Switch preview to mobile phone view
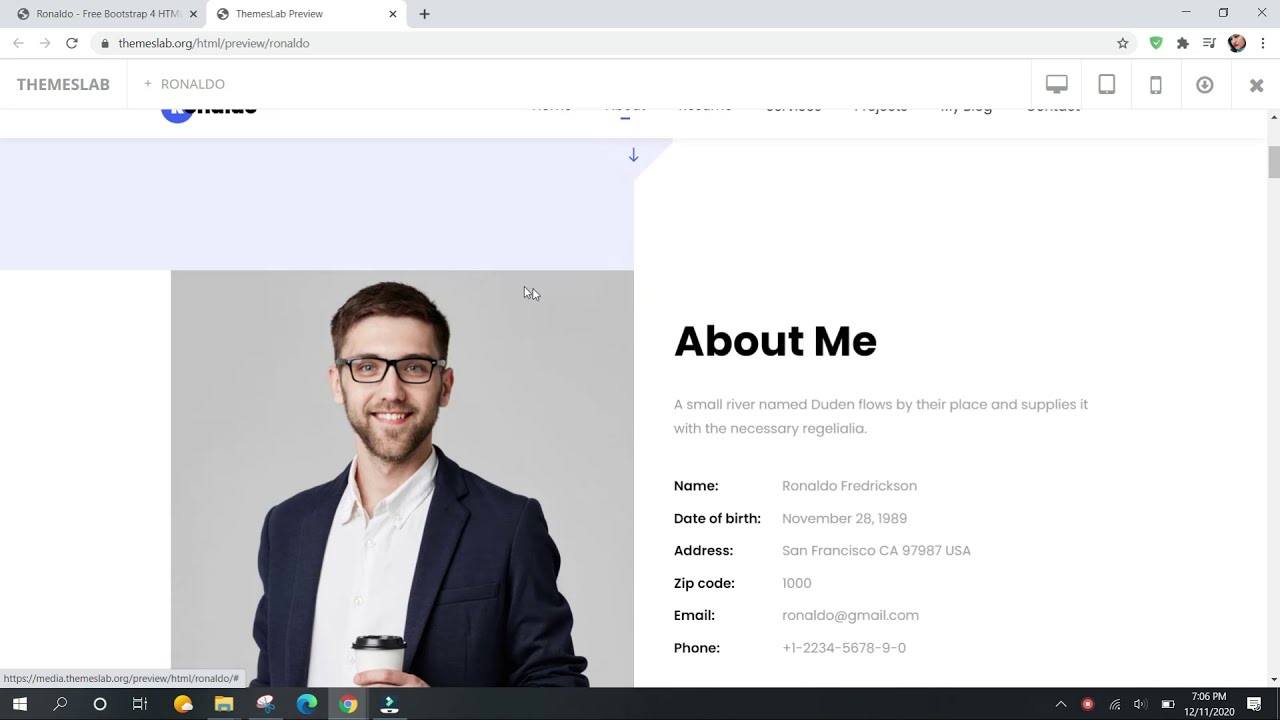 tap(1156, 85)
